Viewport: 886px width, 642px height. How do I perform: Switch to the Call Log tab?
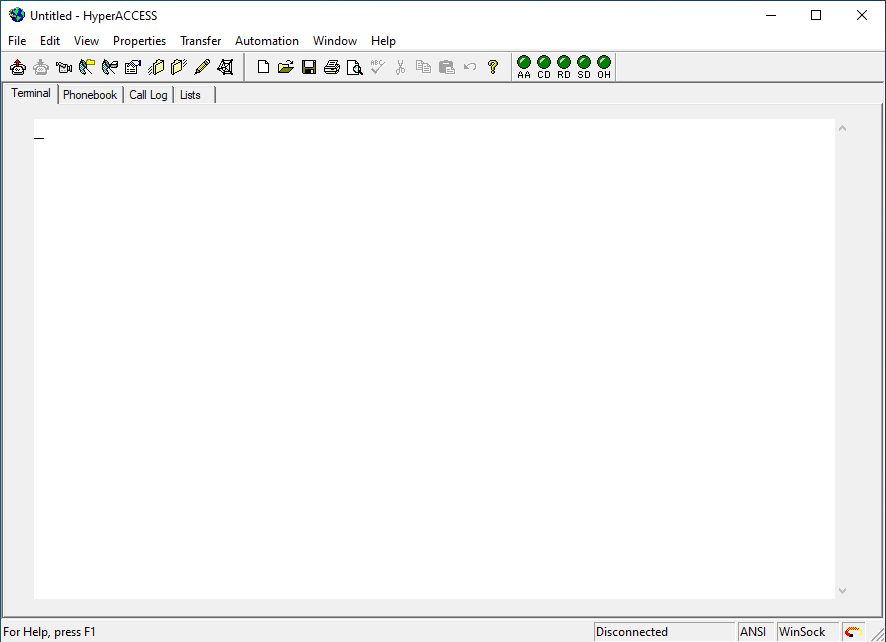click(x=148, y=95)
